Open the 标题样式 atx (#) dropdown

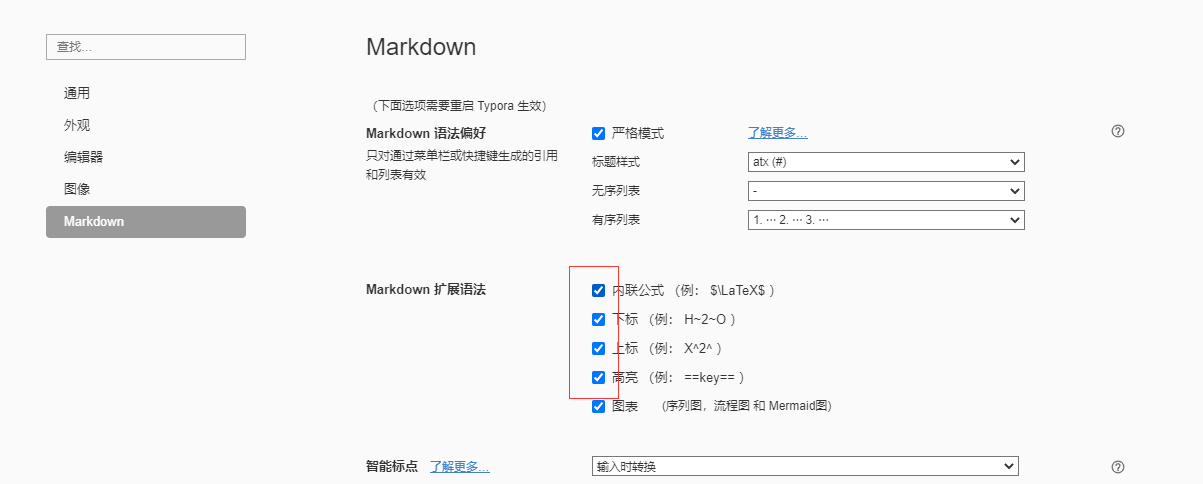pos(886,162)
